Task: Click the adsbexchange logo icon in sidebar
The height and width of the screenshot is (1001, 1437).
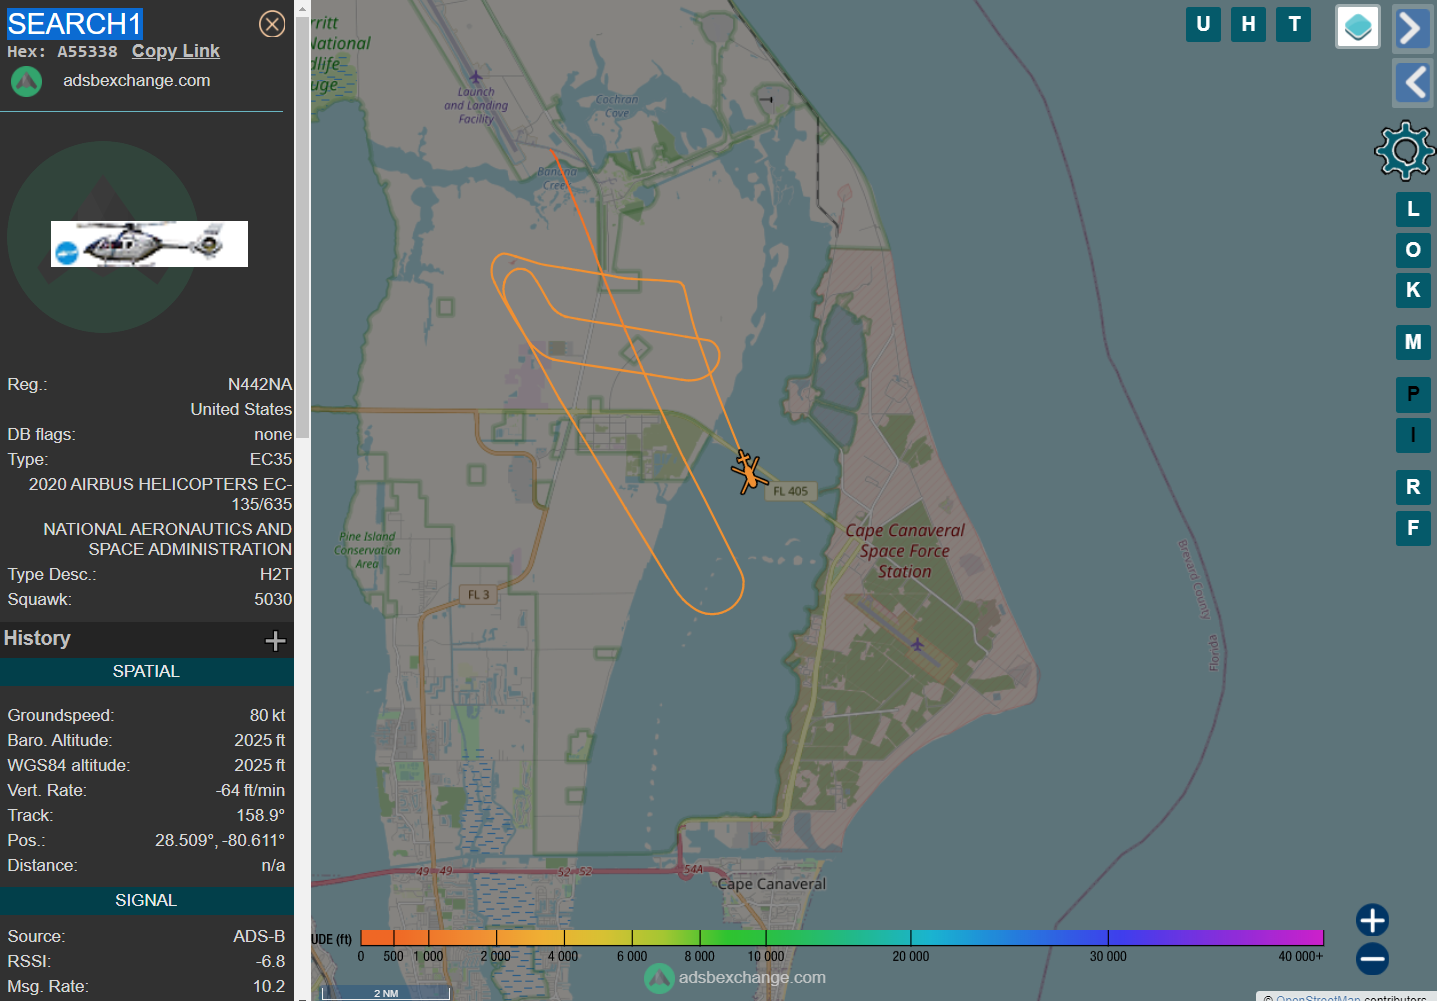Action: click(27, 81)
